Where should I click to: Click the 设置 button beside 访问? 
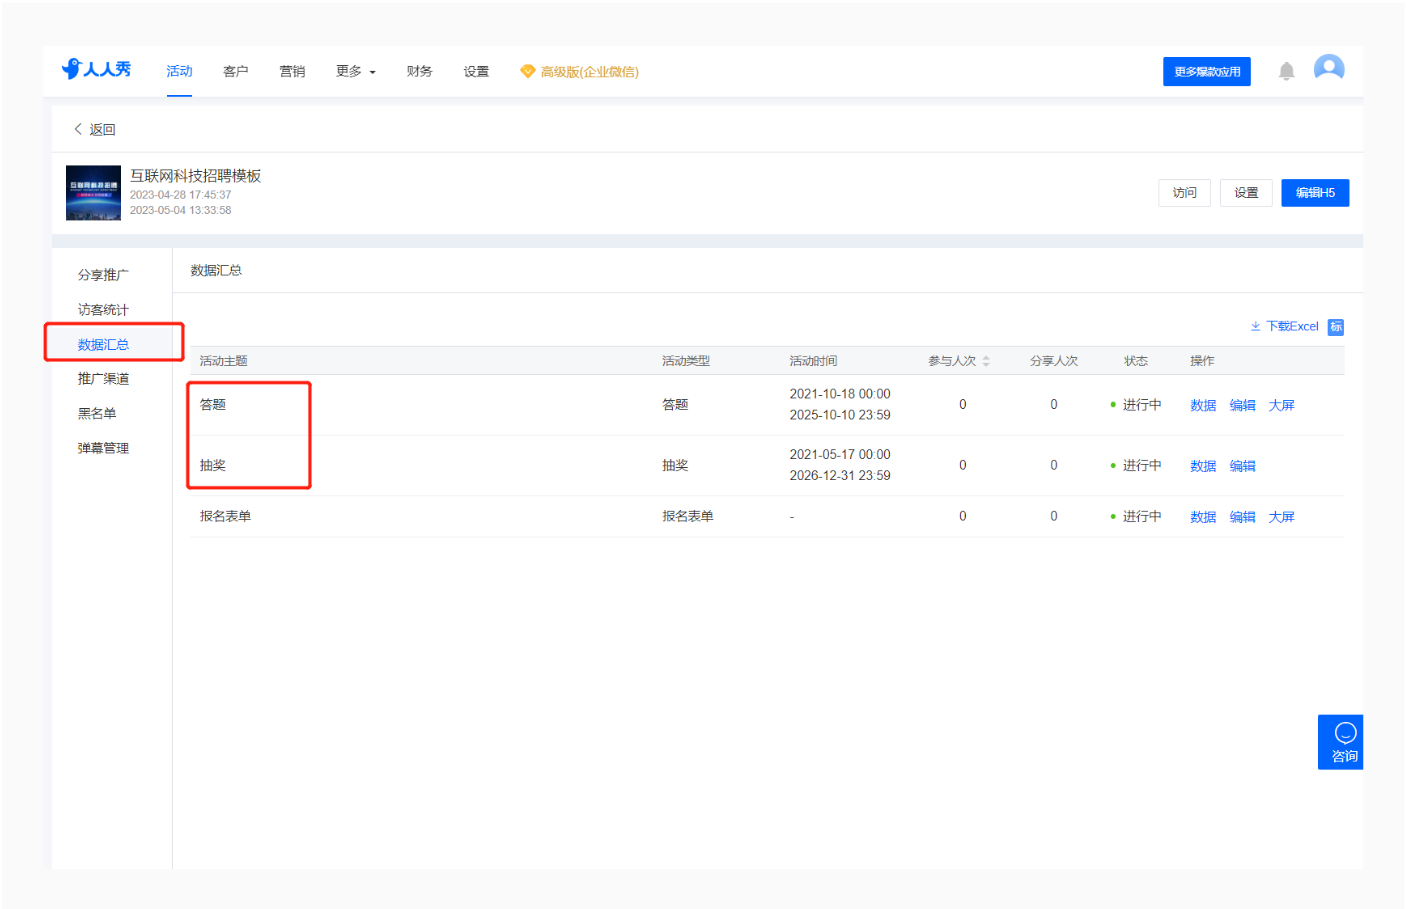(x=1246, y=193)
